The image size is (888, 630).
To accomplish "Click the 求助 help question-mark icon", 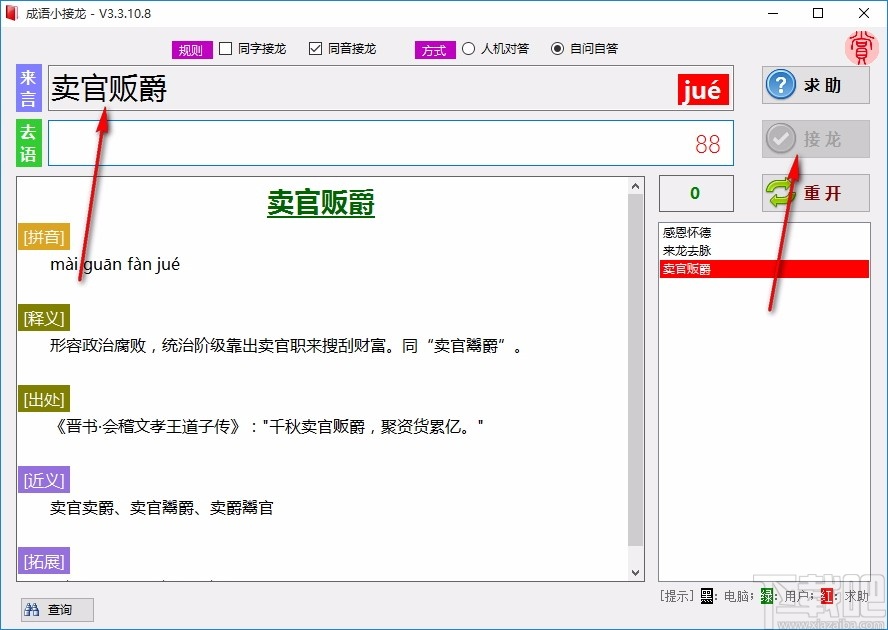I will (x=780, y=85).
